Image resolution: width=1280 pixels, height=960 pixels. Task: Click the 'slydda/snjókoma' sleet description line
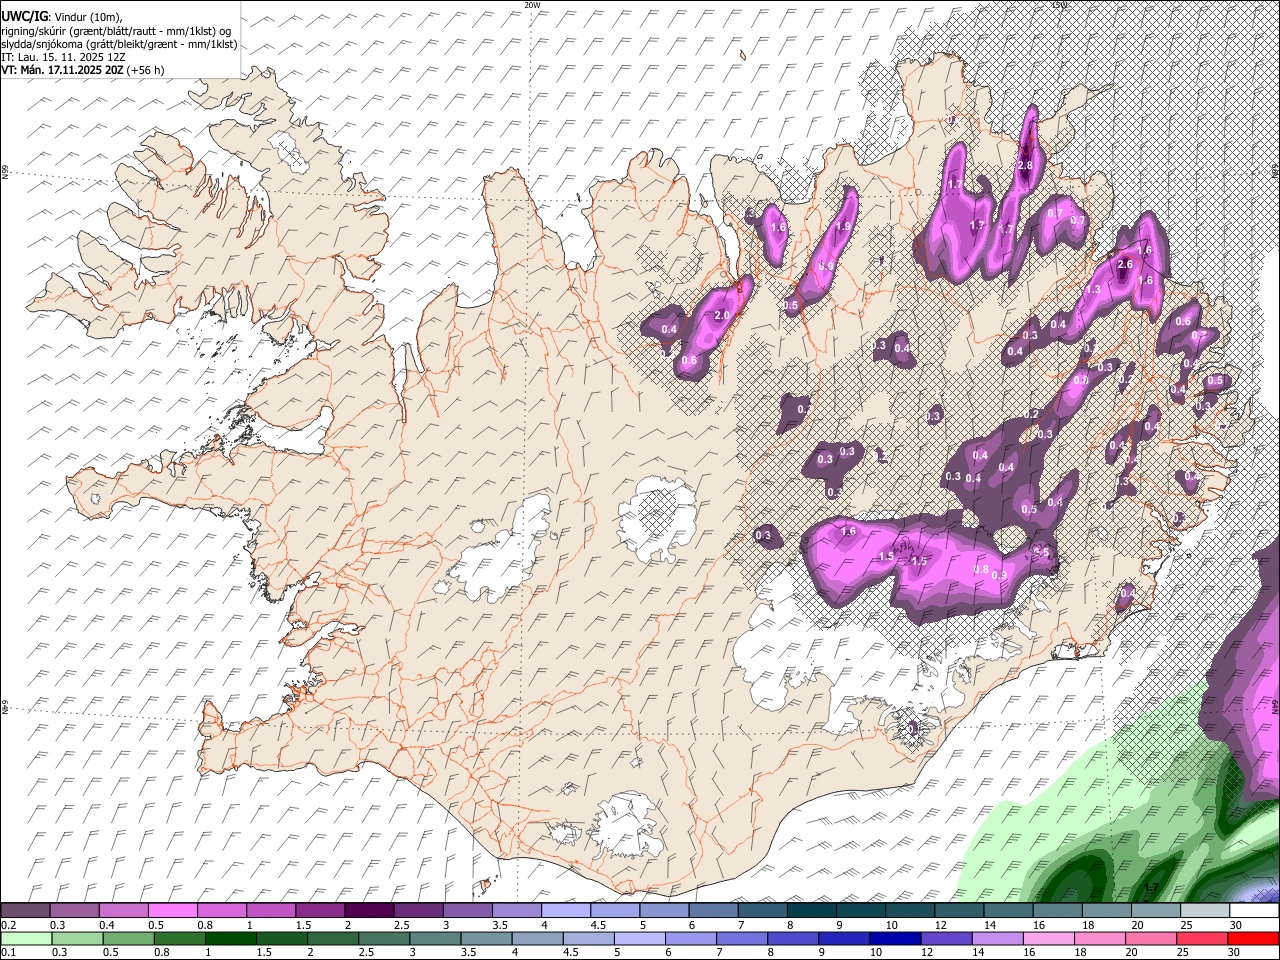coord(119,44)
